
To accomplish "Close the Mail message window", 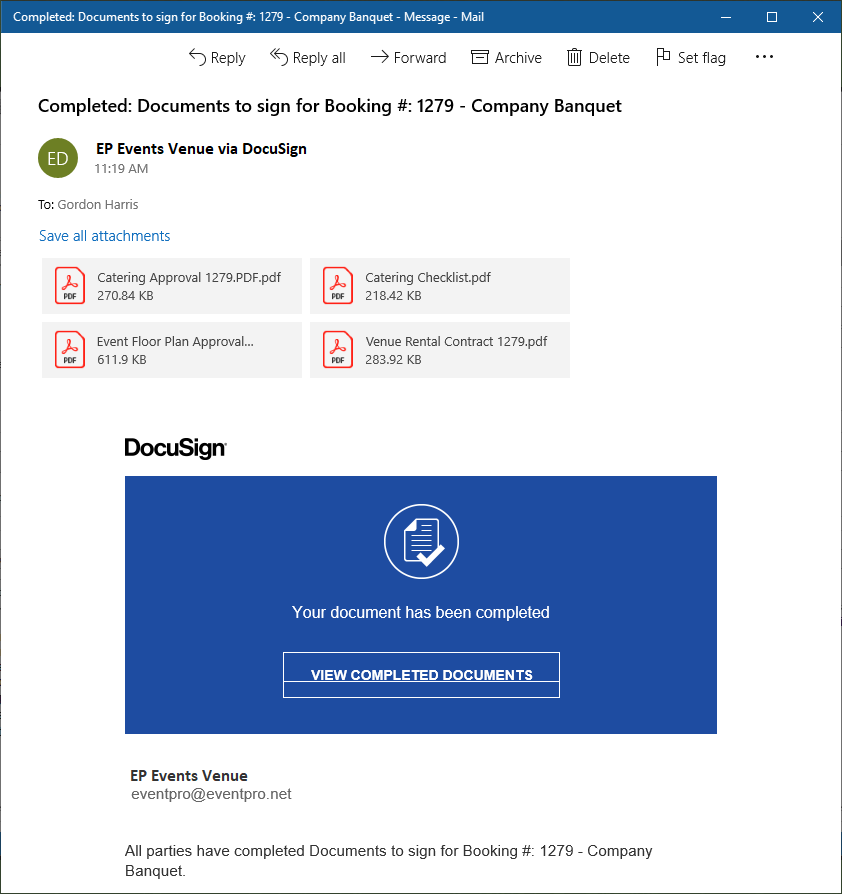I will tap(817, 17).
